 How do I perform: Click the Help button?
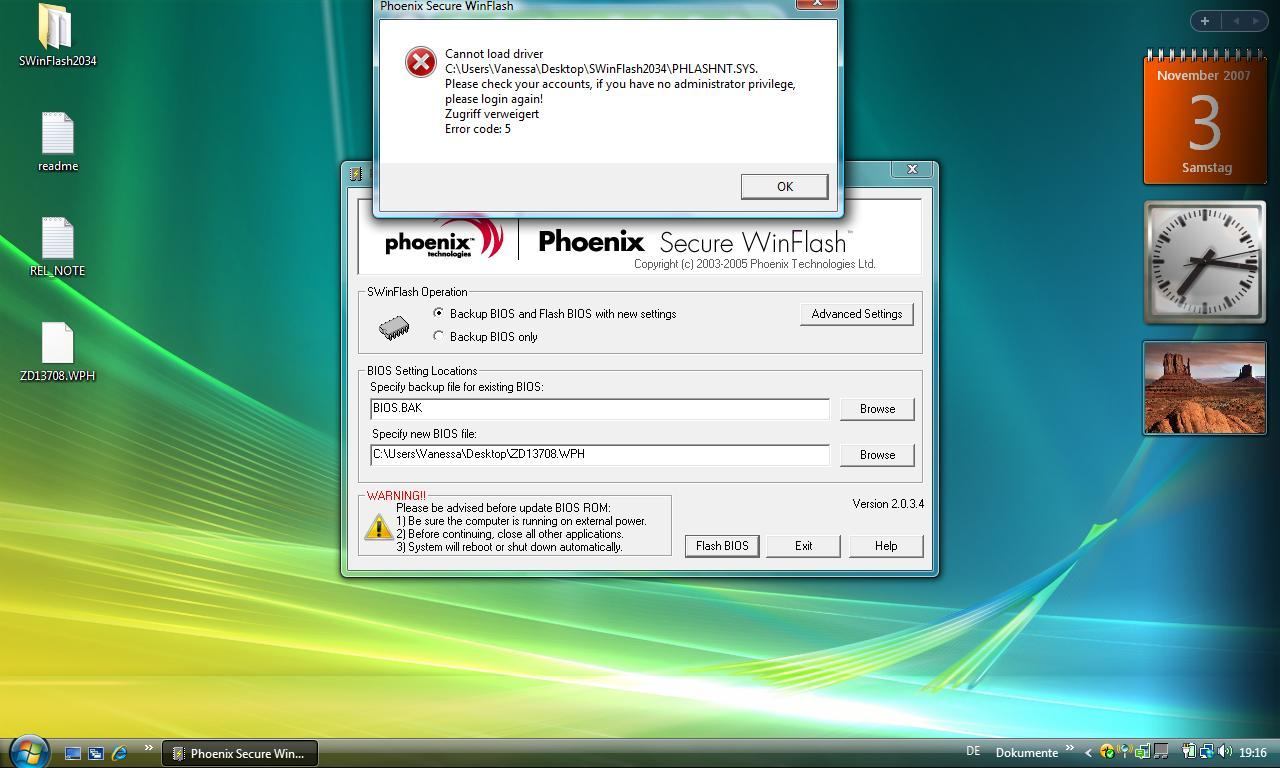coord(885,546)
